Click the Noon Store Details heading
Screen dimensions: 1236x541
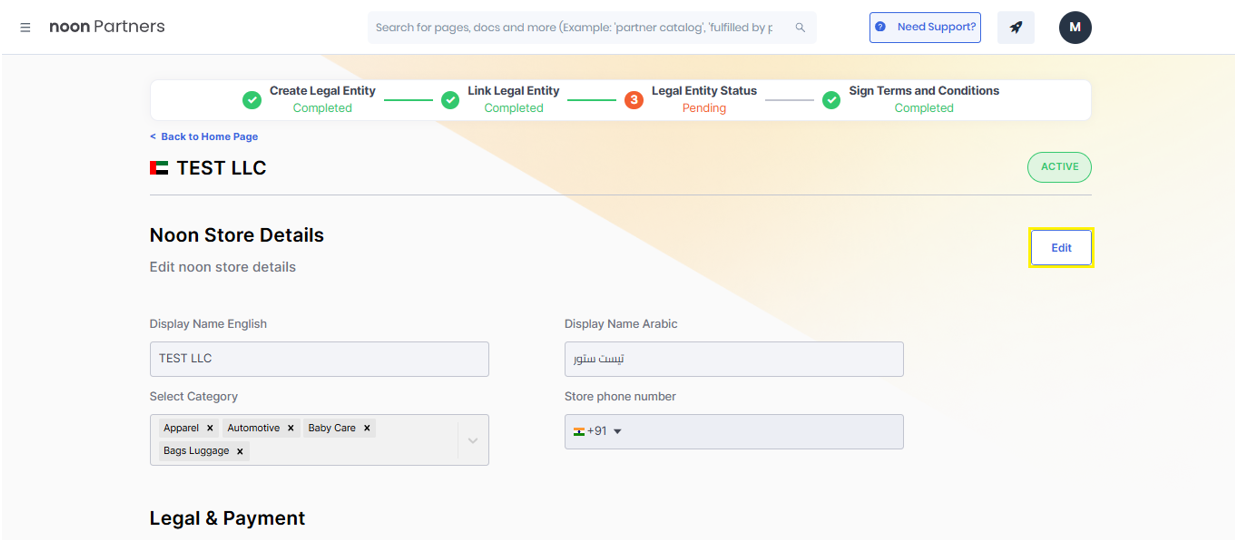tap(237, 235)
